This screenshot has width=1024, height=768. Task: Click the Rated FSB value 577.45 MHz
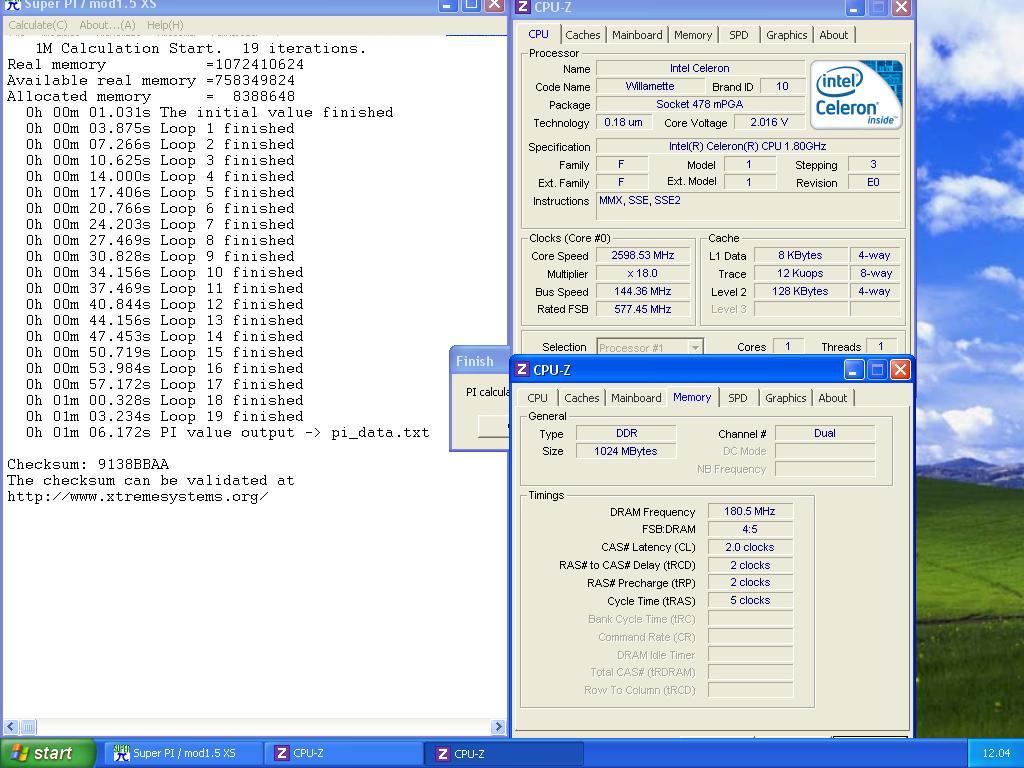point(643,310)
